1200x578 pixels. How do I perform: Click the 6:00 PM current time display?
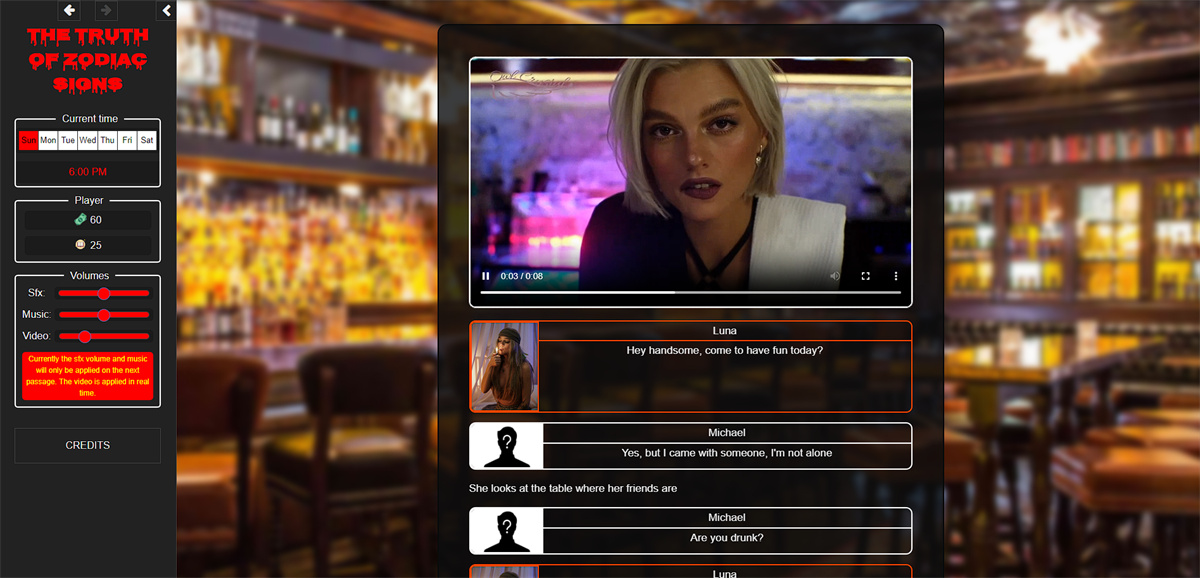coord(88,172)
